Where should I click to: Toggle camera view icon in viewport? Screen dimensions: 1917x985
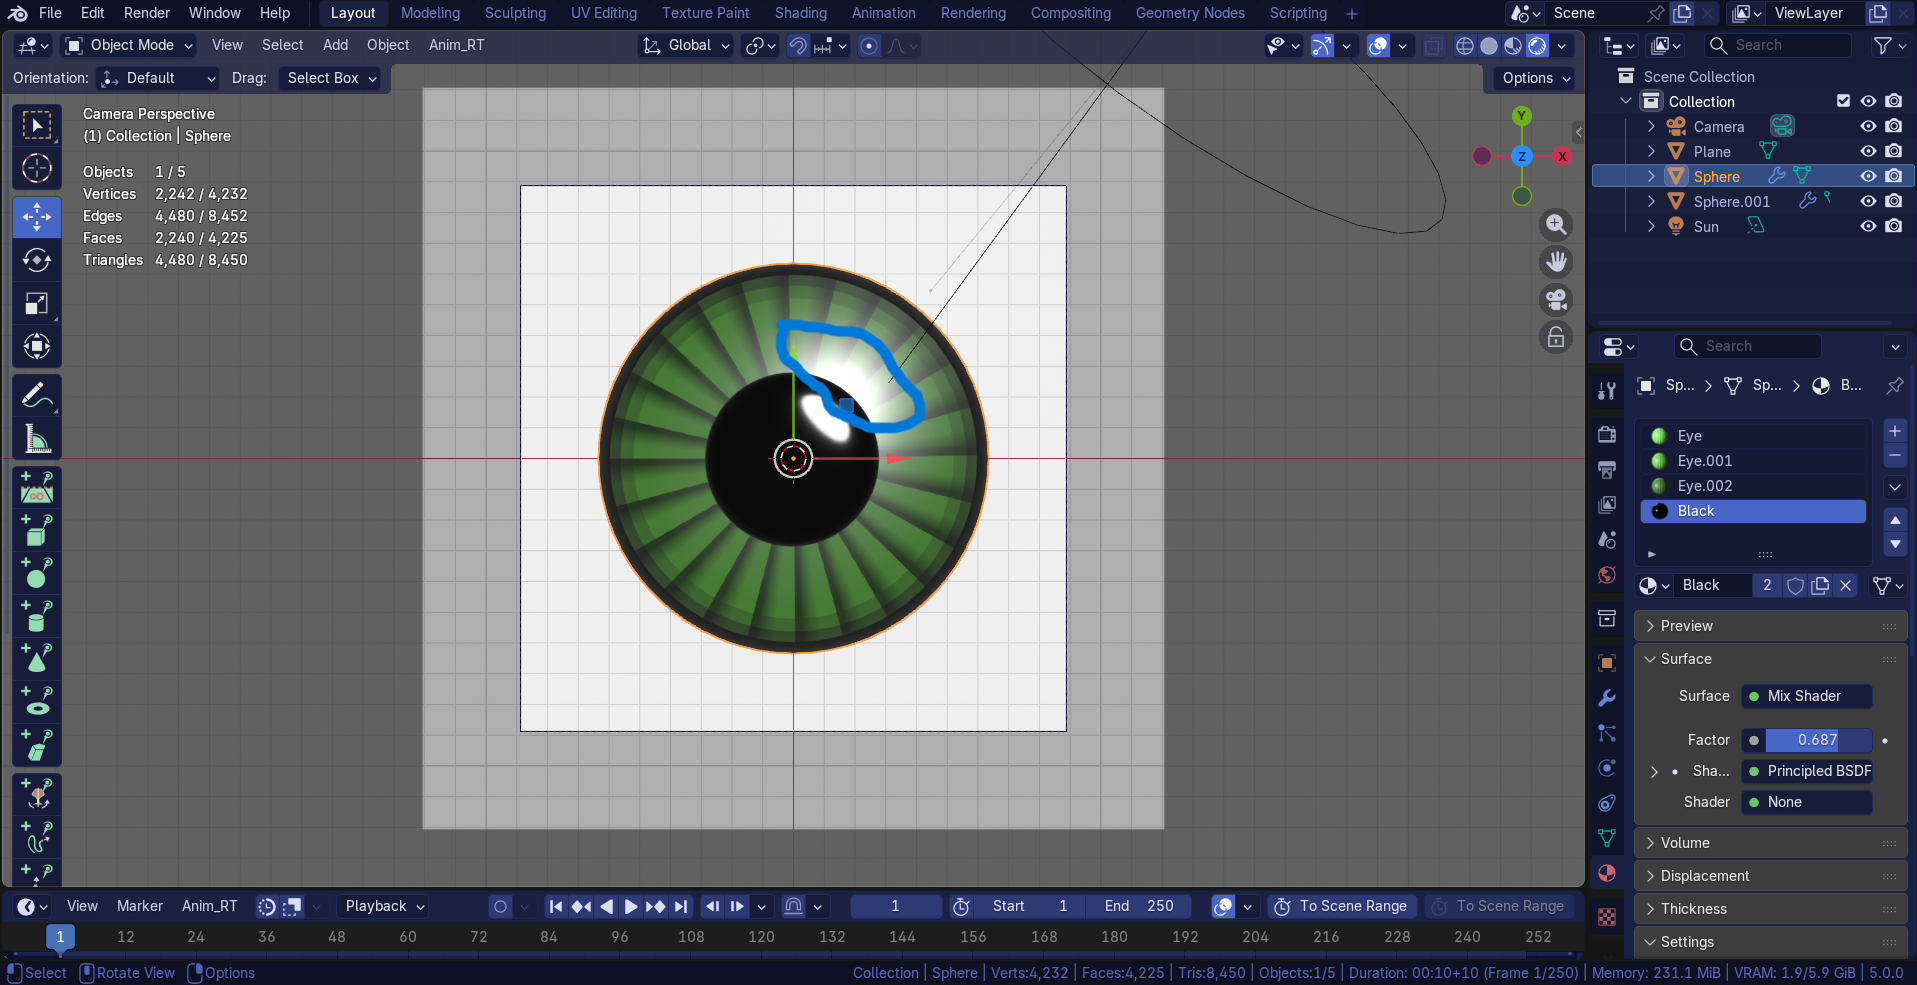pos(1556,300)
